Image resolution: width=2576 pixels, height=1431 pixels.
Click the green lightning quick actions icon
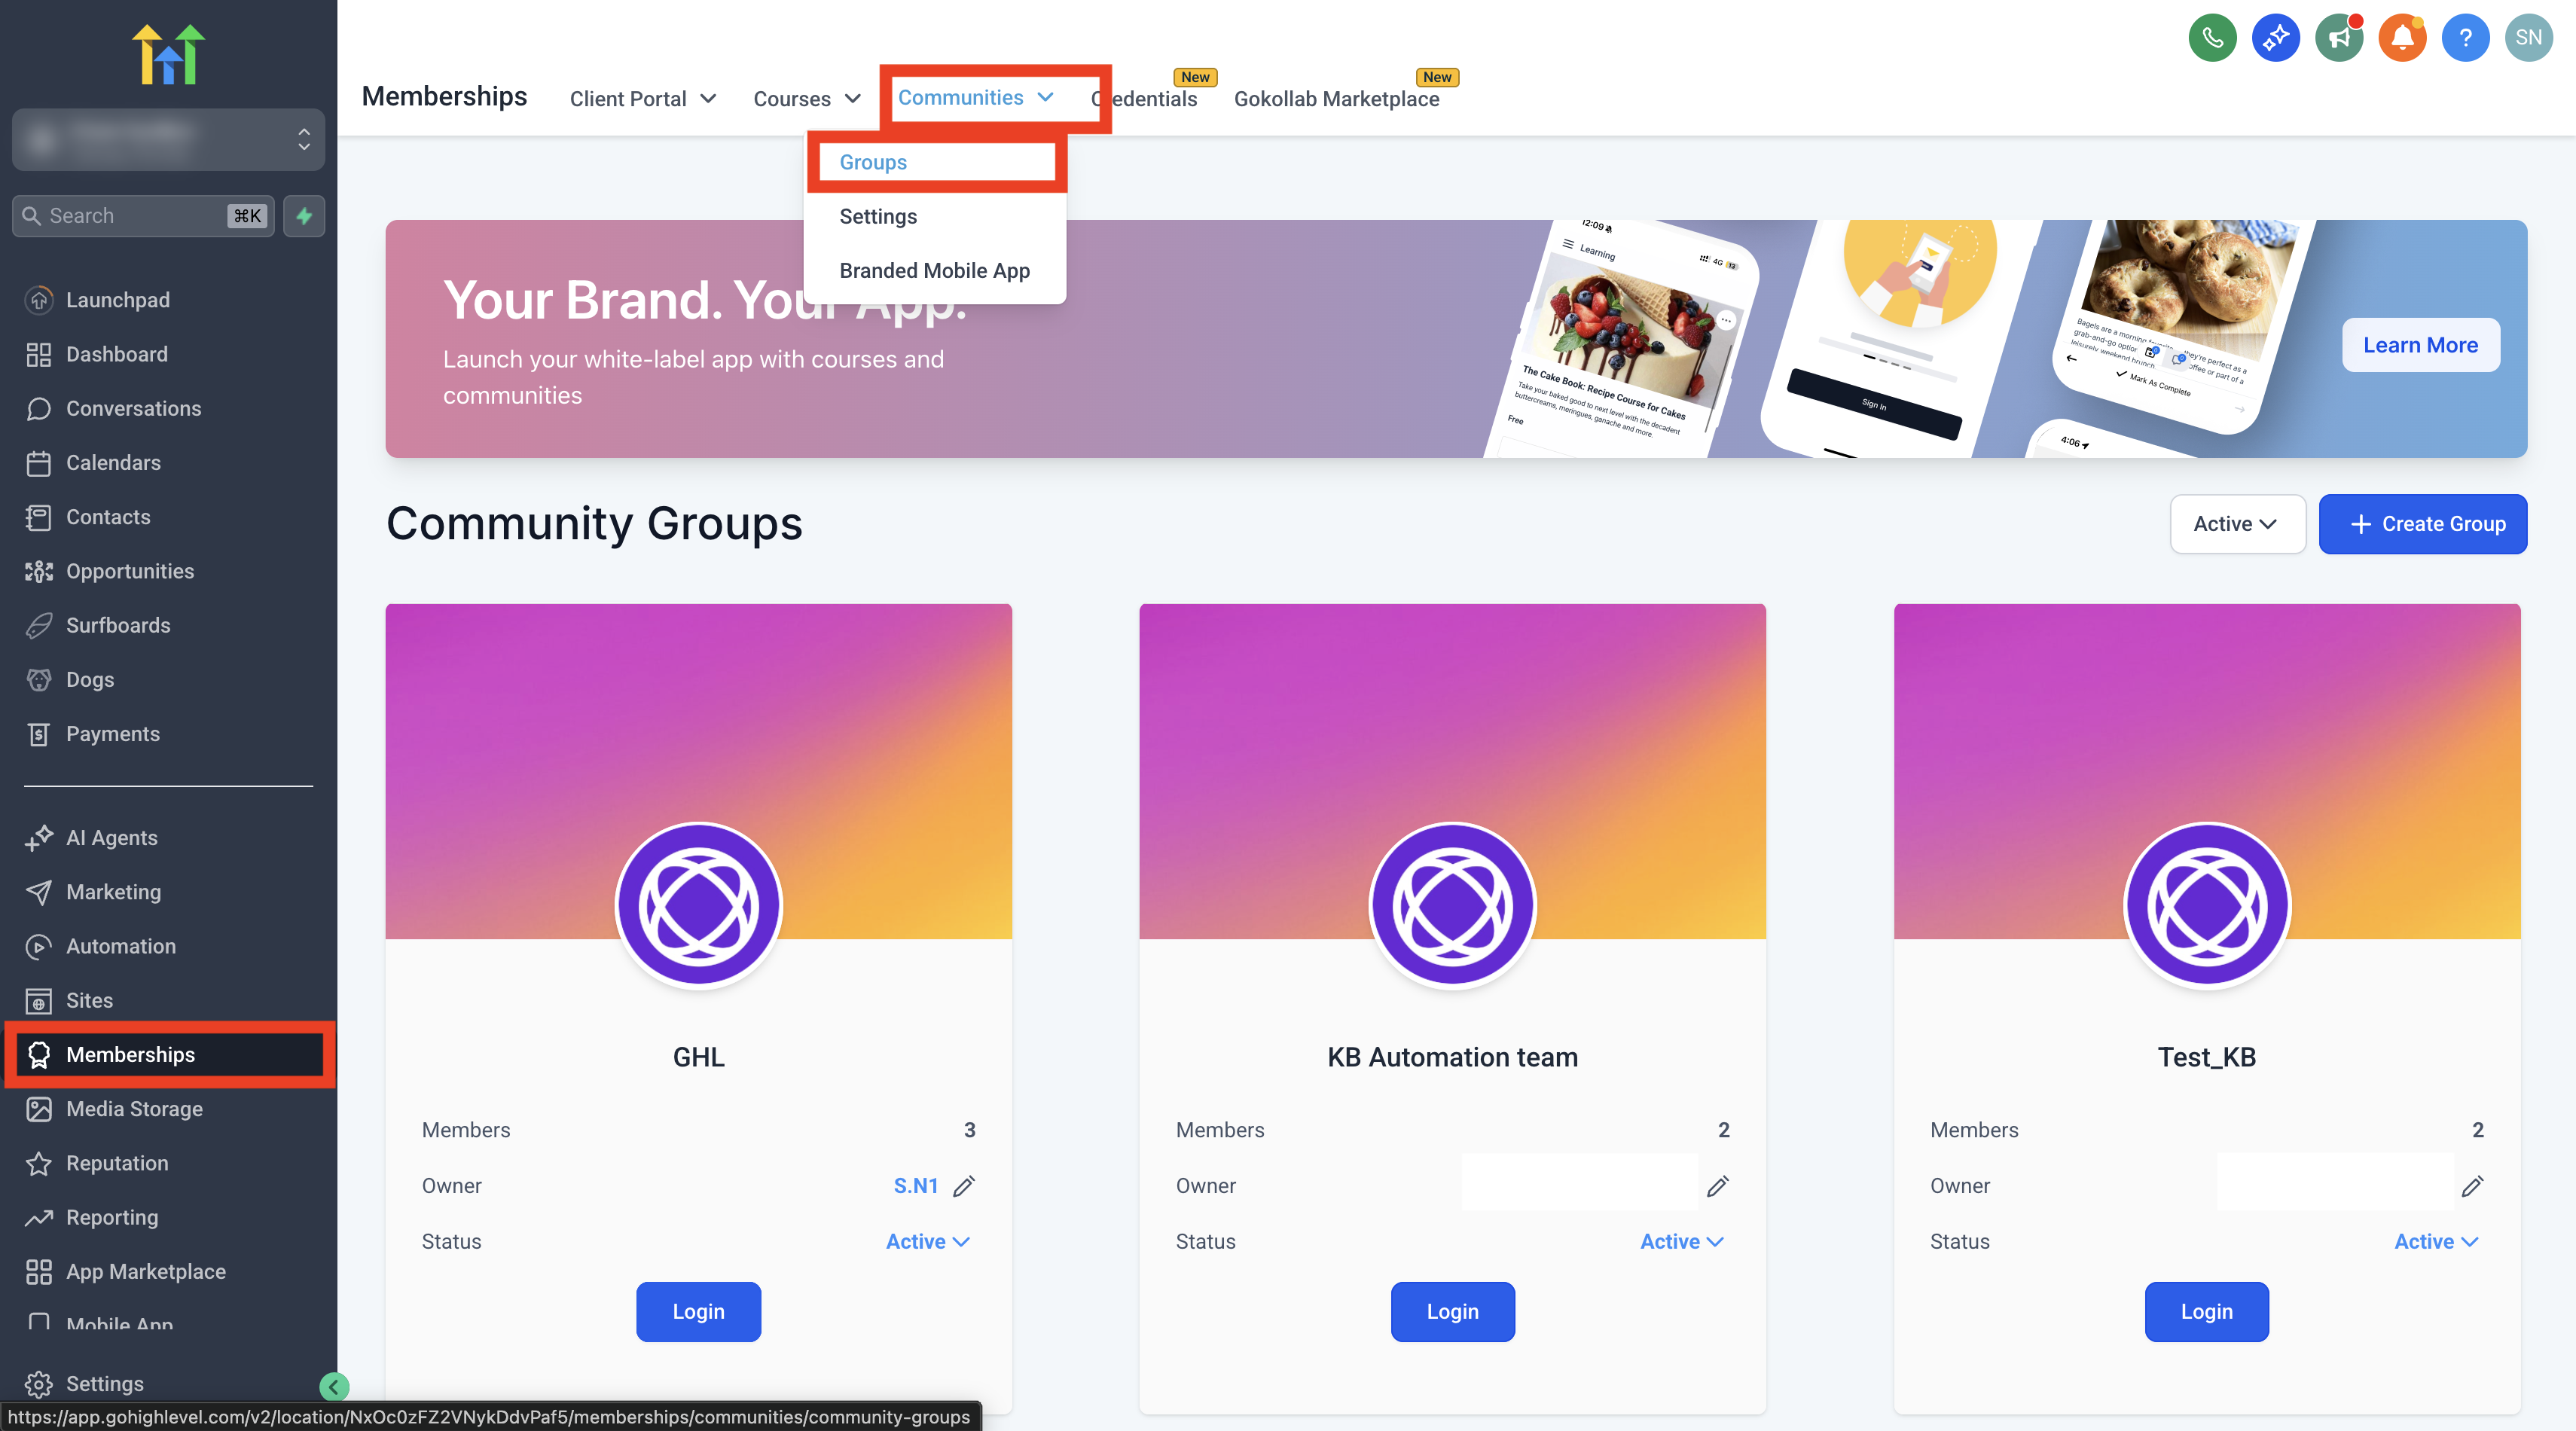coord(304,216)
